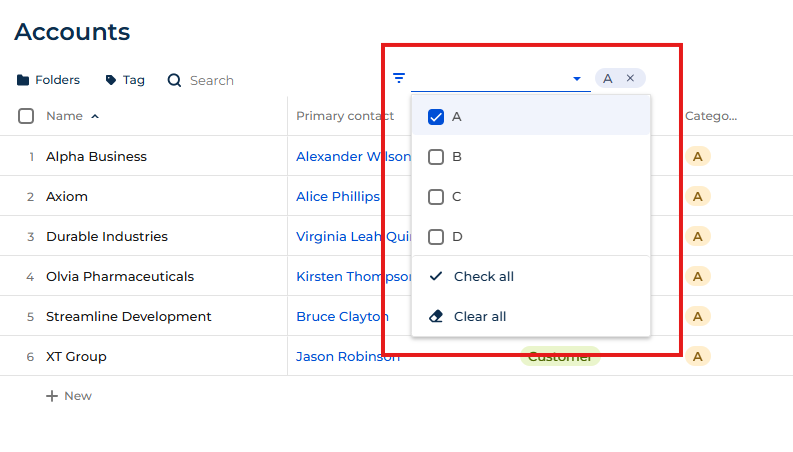Click the plus icon beside New

tap(52, 396)
